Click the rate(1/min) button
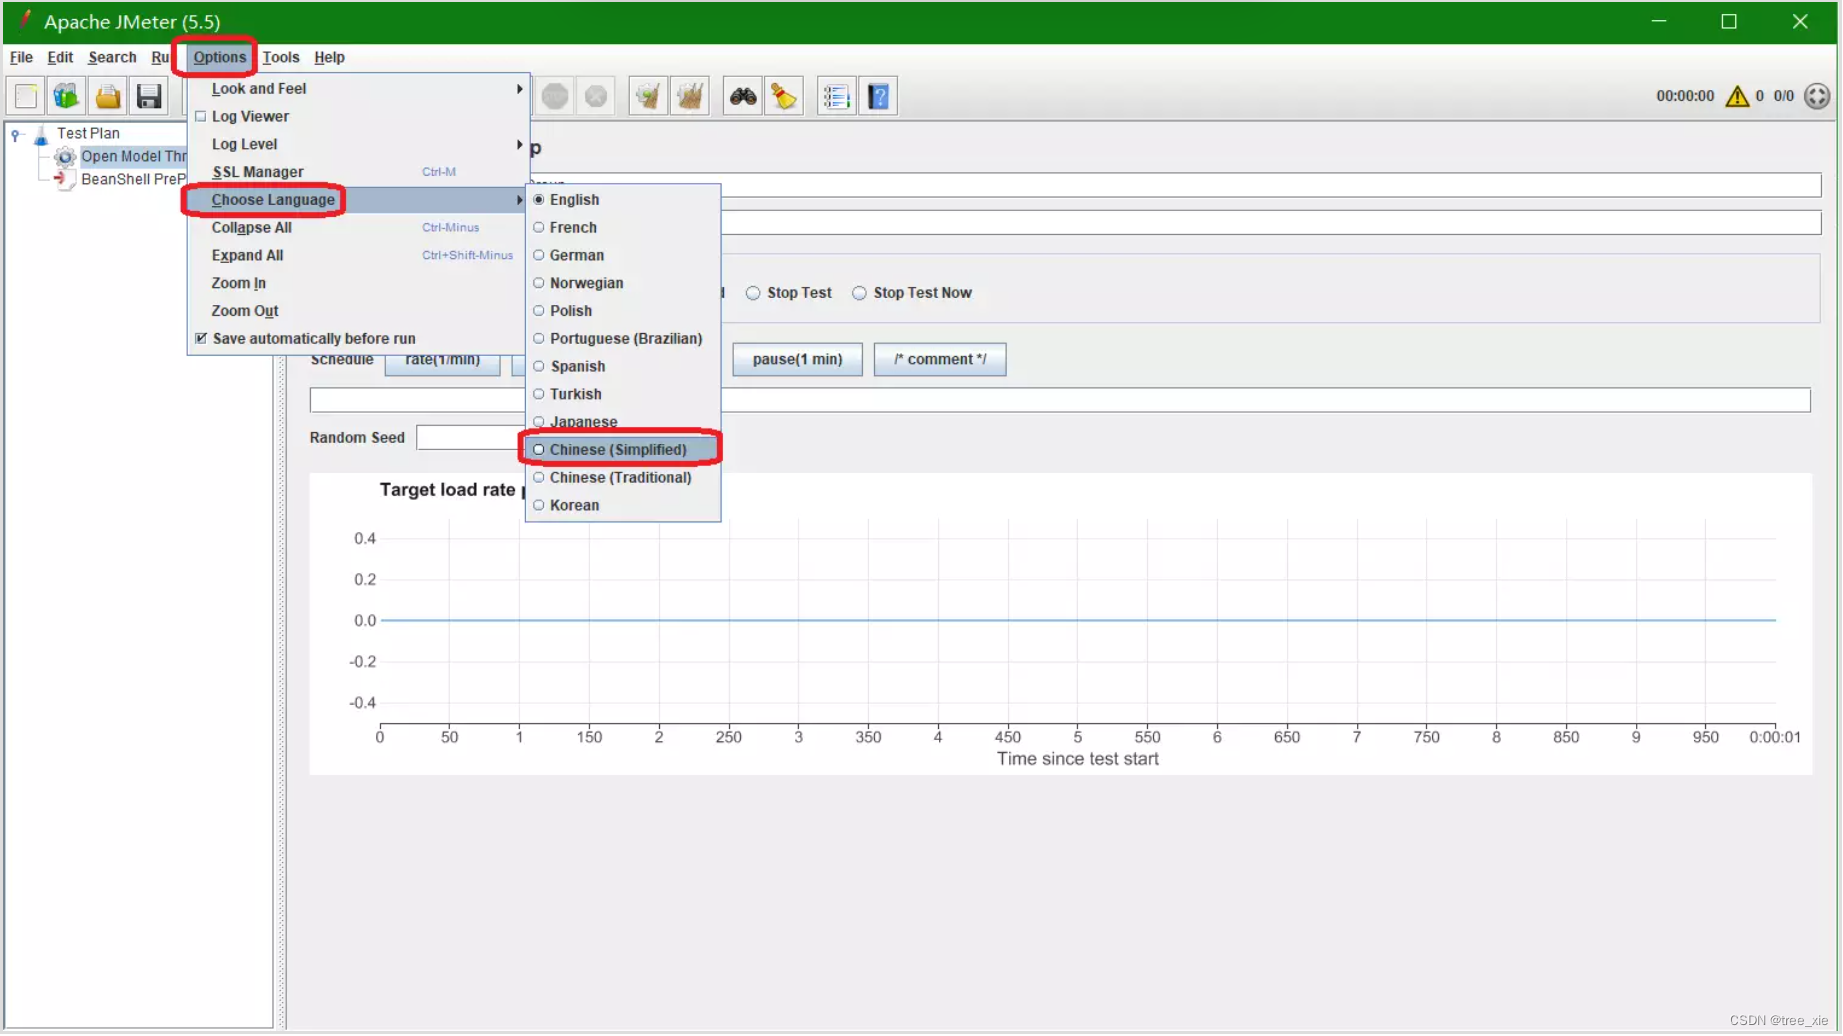 [442, 364]
